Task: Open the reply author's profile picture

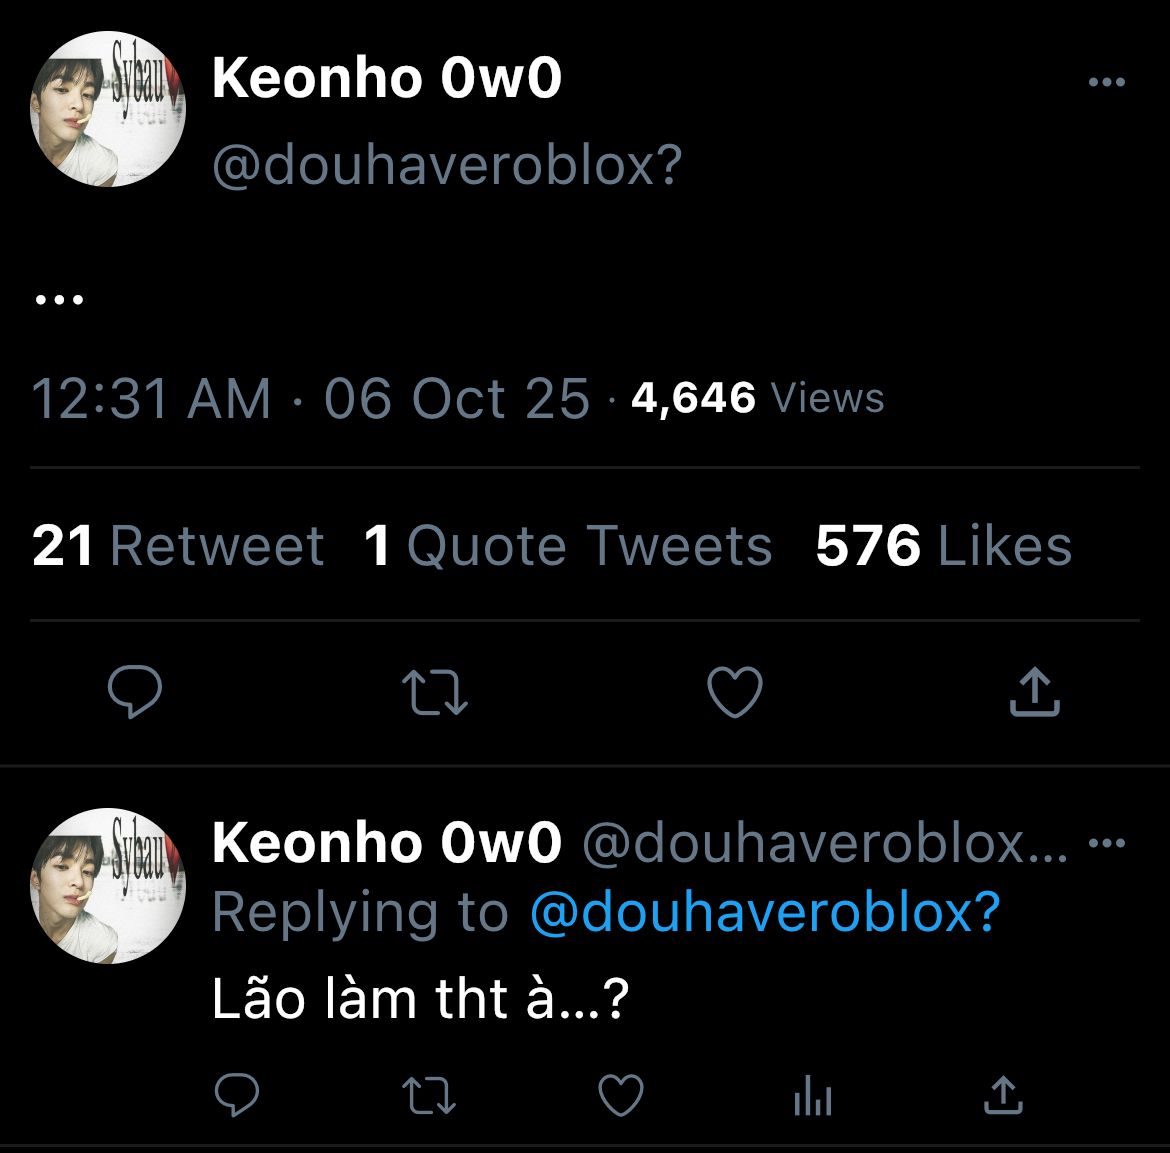Action: pos(108,886)
